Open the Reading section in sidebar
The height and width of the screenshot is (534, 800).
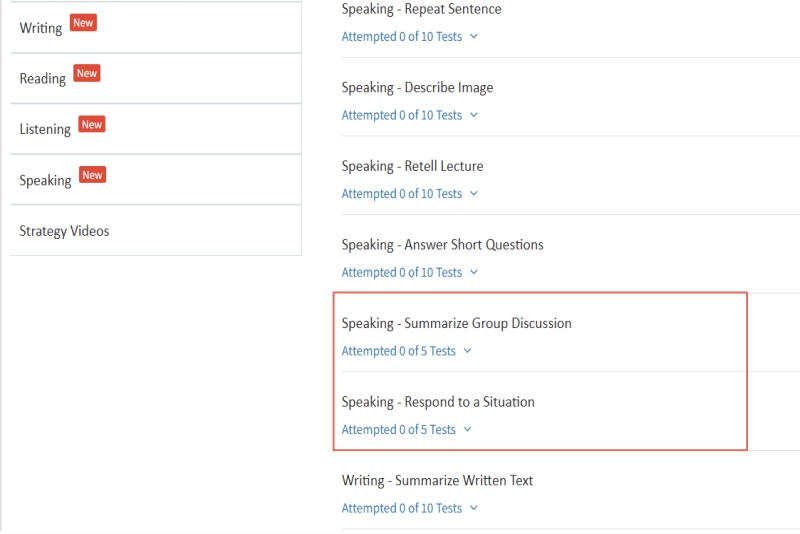pos(43,79)
